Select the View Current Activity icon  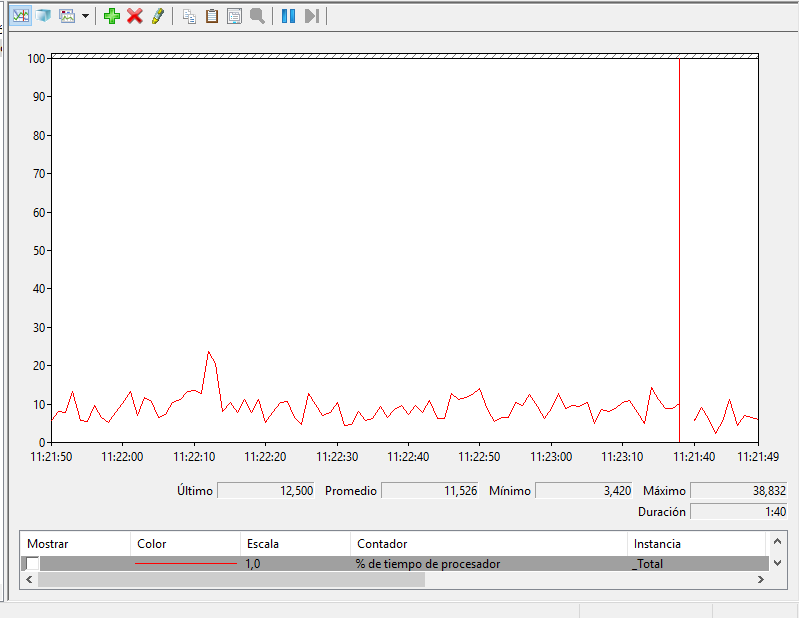(20, 16)
